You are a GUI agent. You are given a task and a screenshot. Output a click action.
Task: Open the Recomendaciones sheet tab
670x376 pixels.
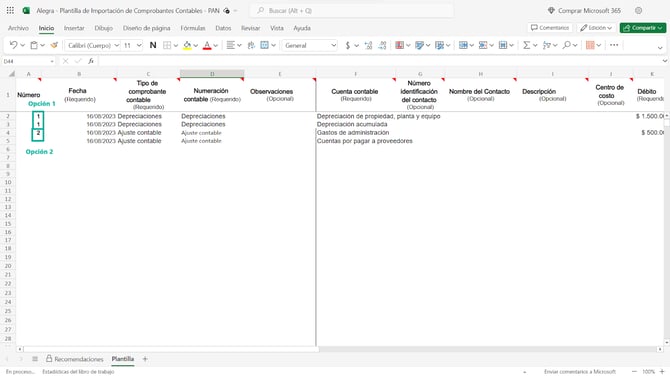tap(75, 359)
